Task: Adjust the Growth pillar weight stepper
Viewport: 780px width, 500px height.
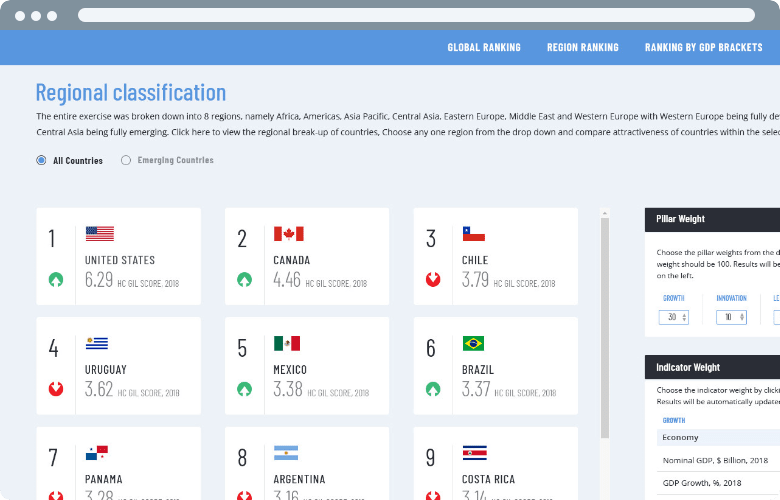Action: coord(674,317)
